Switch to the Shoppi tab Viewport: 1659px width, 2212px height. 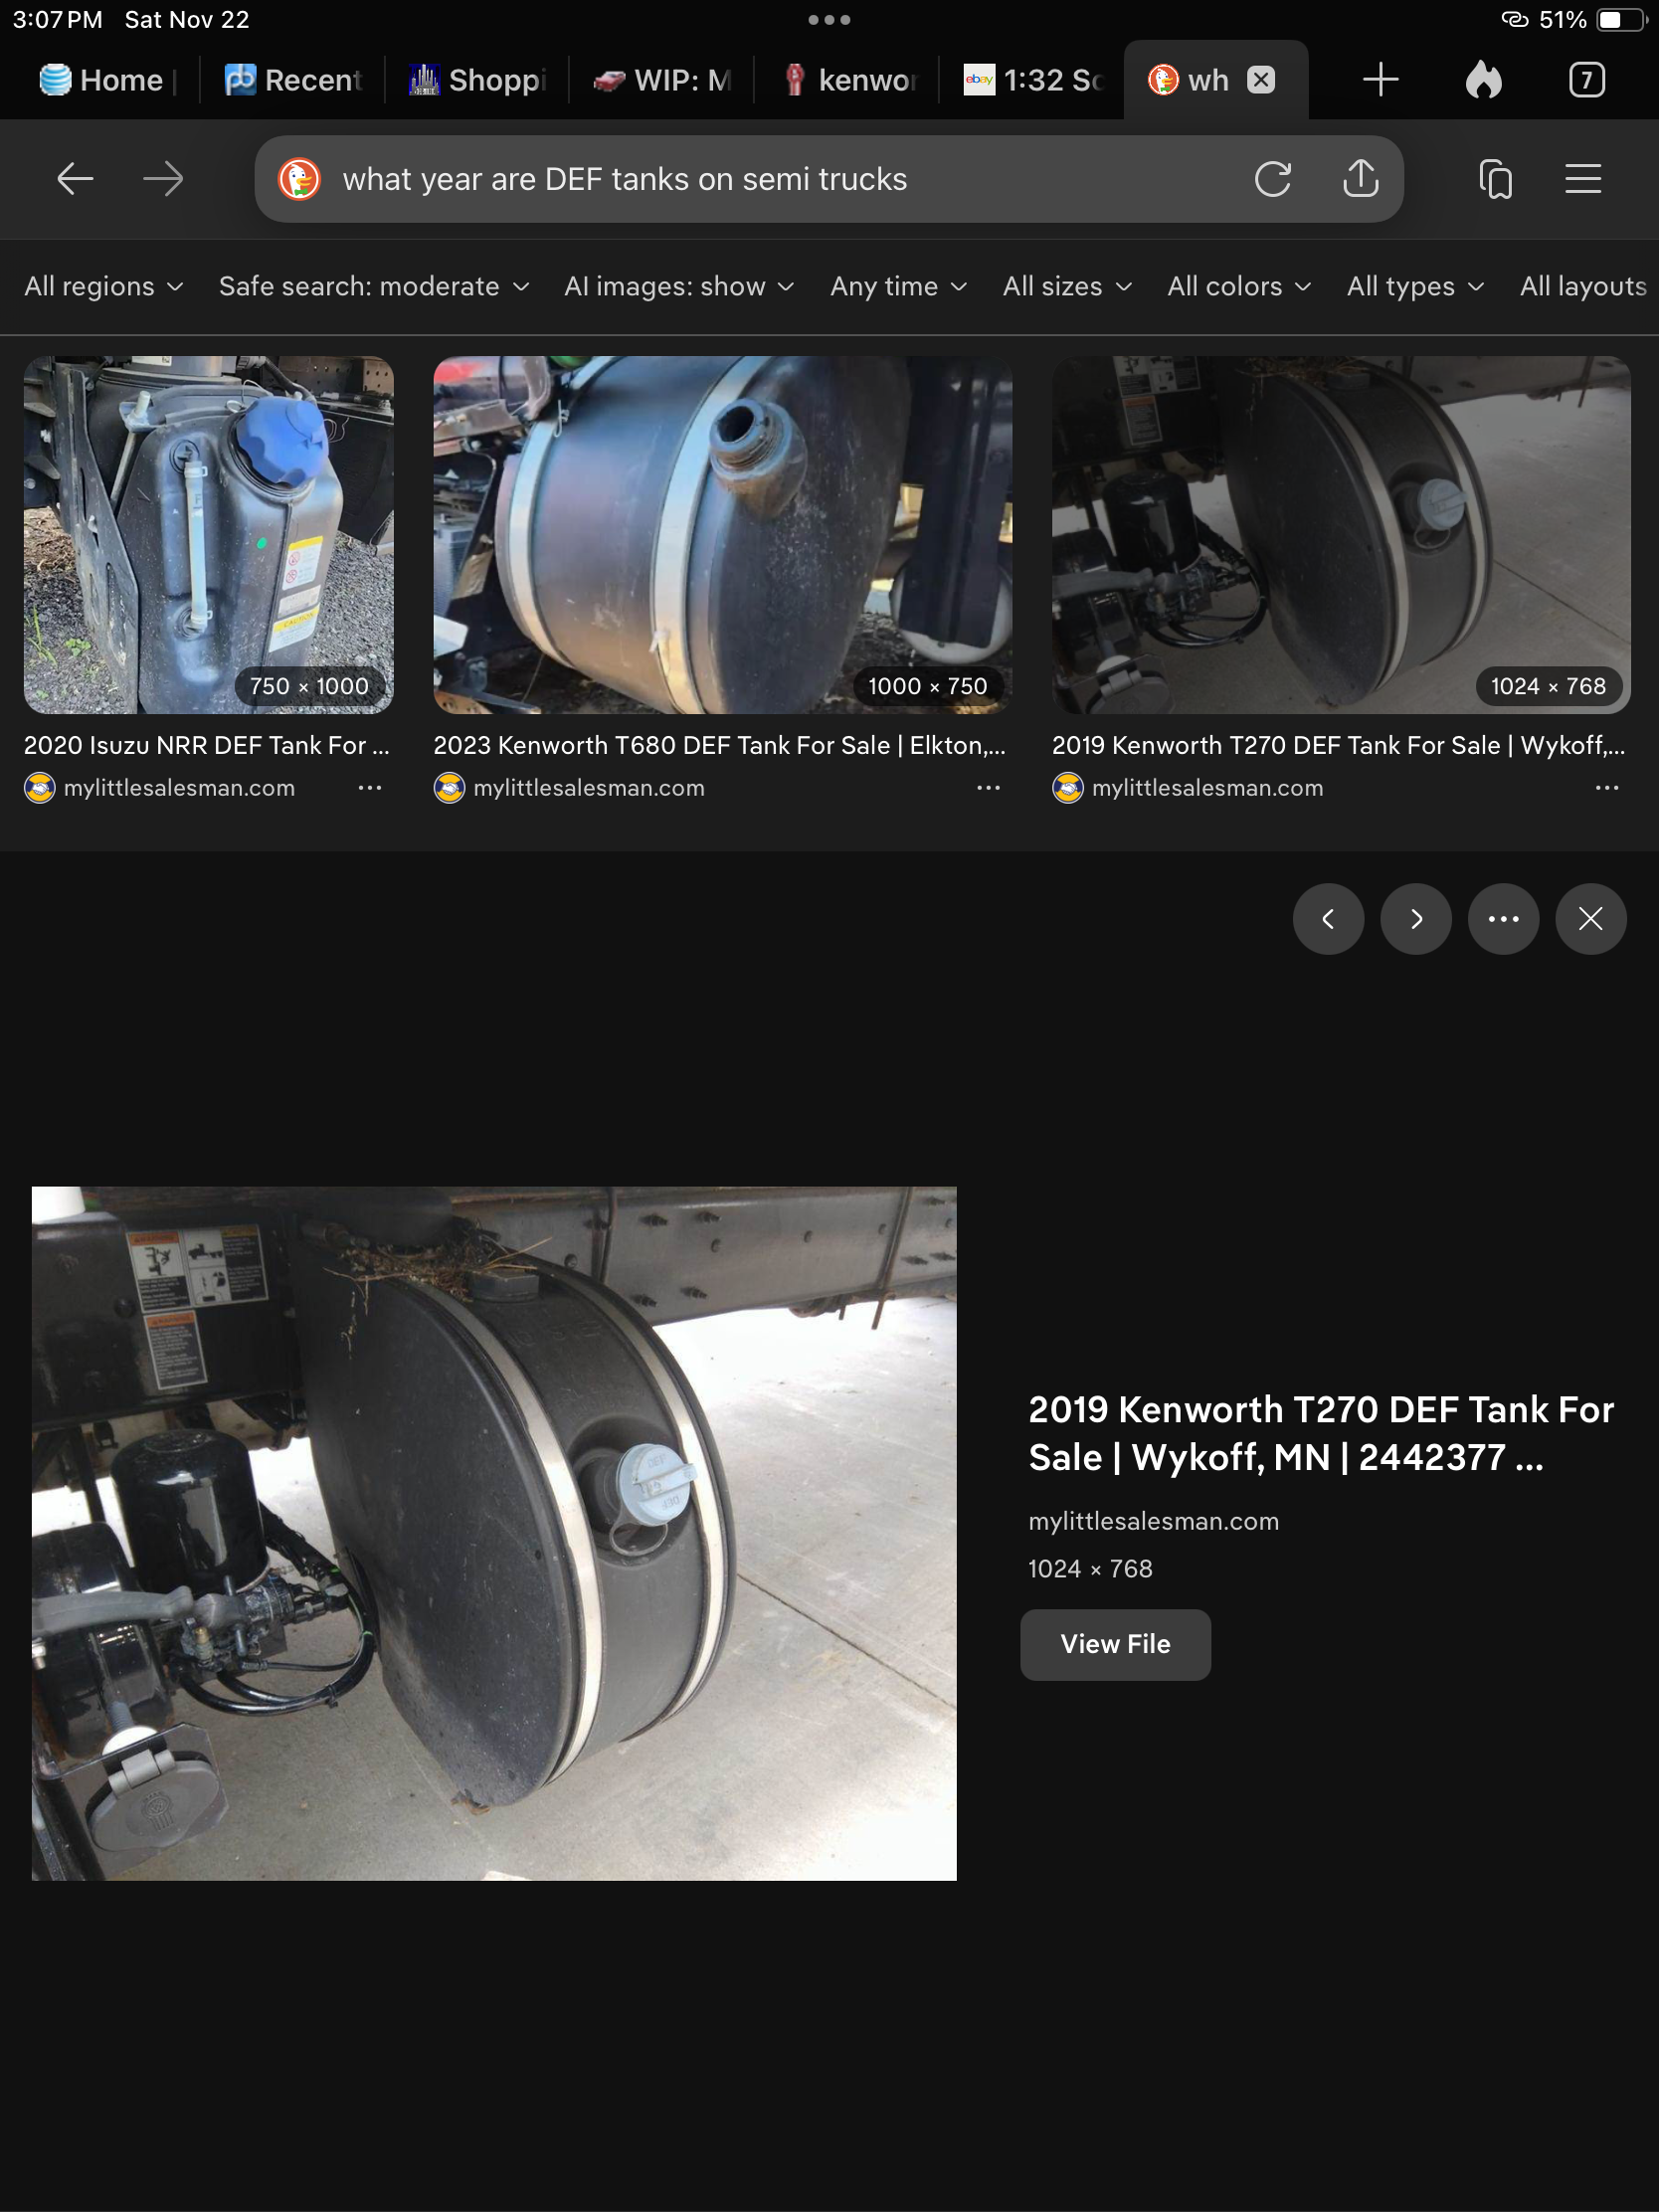click(x=478, y=80)
